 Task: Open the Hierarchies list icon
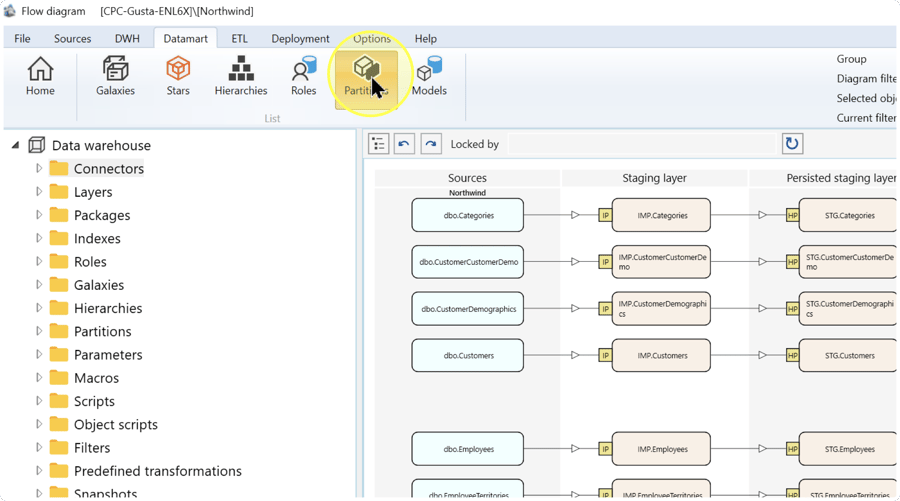pos(241,76)
